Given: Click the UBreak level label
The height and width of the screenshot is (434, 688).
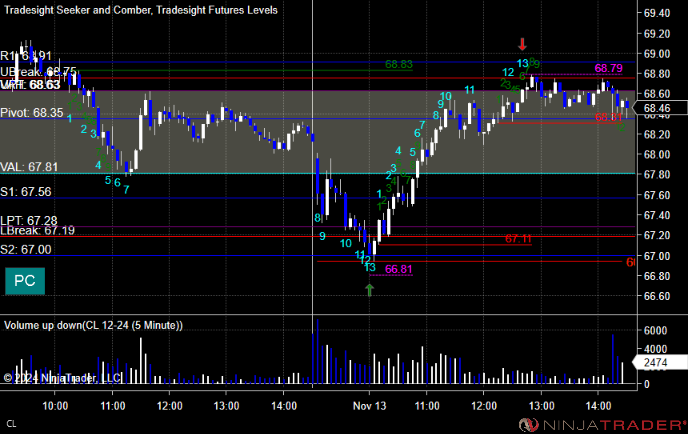Looking at the screenshot, I should click(x=38, y=72).
